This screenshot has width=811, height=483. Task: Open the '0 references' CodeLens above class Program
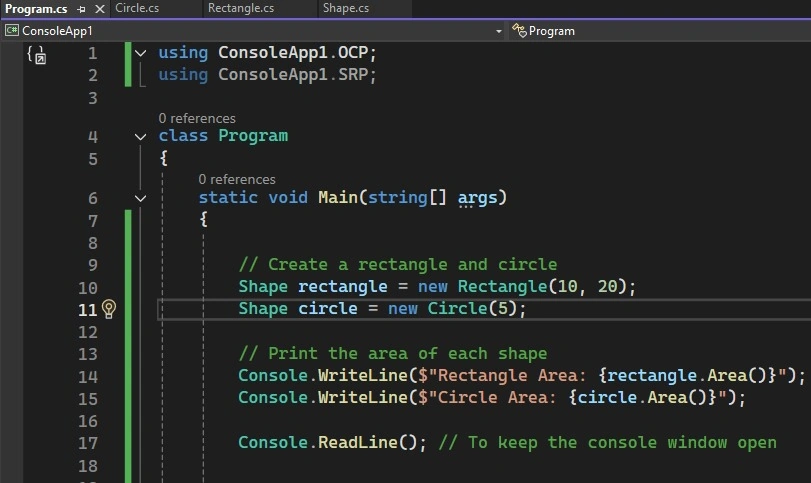(197, 118)
